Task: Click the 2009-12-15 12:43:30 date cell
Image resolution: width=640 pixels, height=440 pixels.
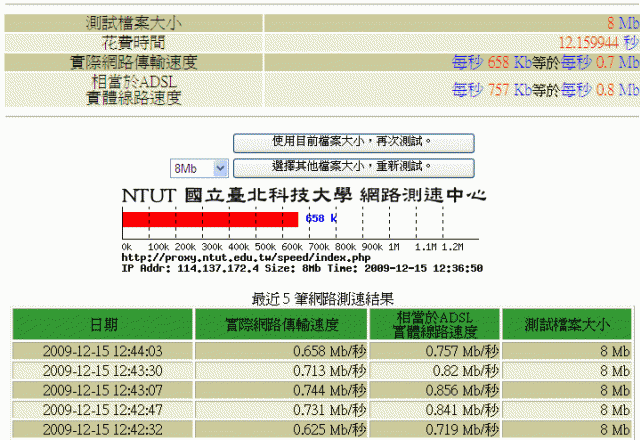Action: click(x=102, y=371)
